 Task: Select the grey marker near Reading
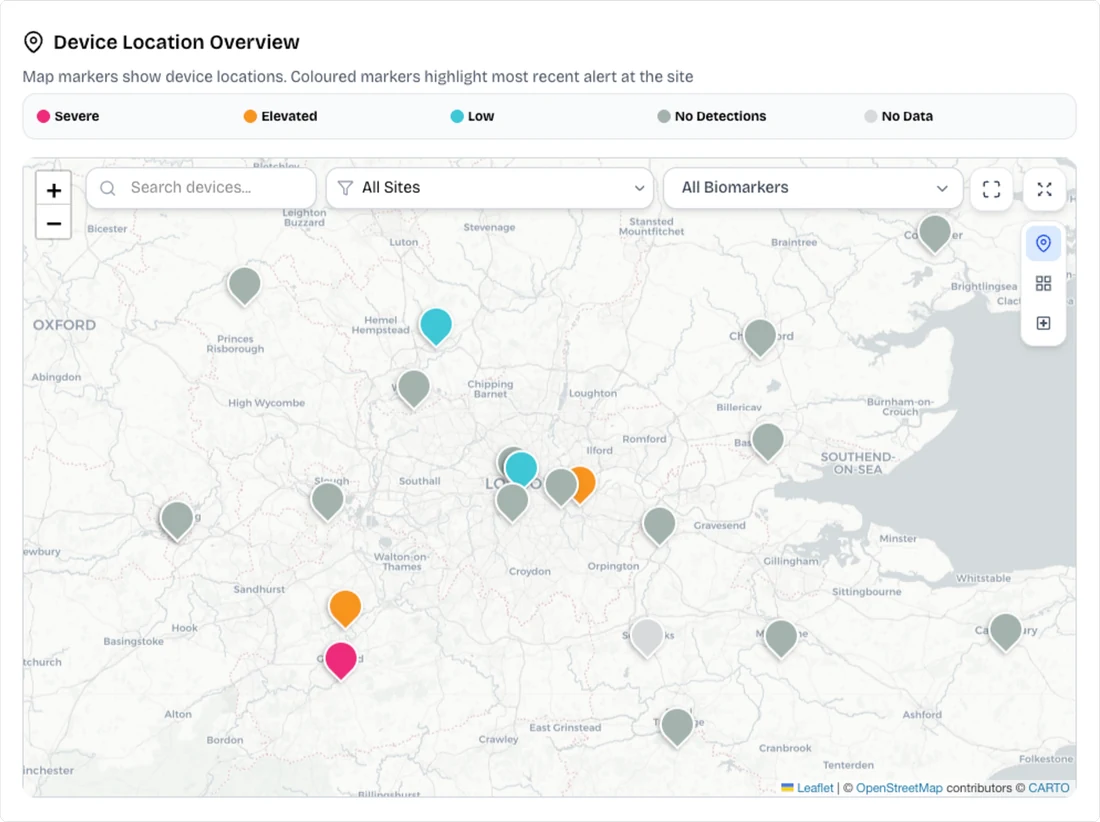[177, 521]
